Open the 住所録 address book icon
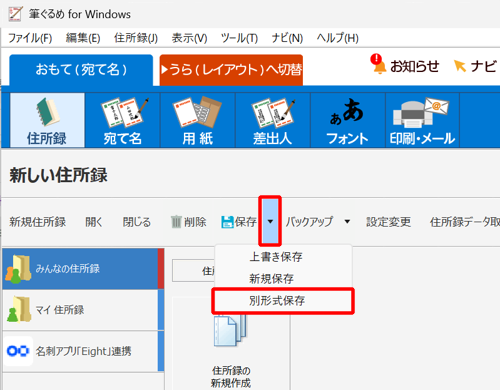This screenshot has width=500, height=390. coord(47,120)
